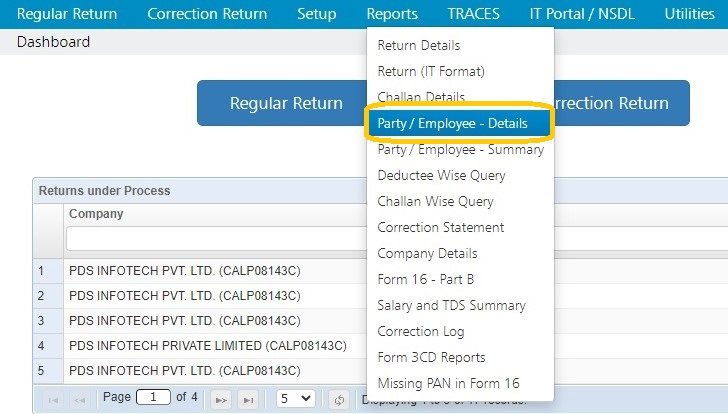The image size is (728, 414).
Task: Click the page number input field
Action: click(x=153, y=398)
